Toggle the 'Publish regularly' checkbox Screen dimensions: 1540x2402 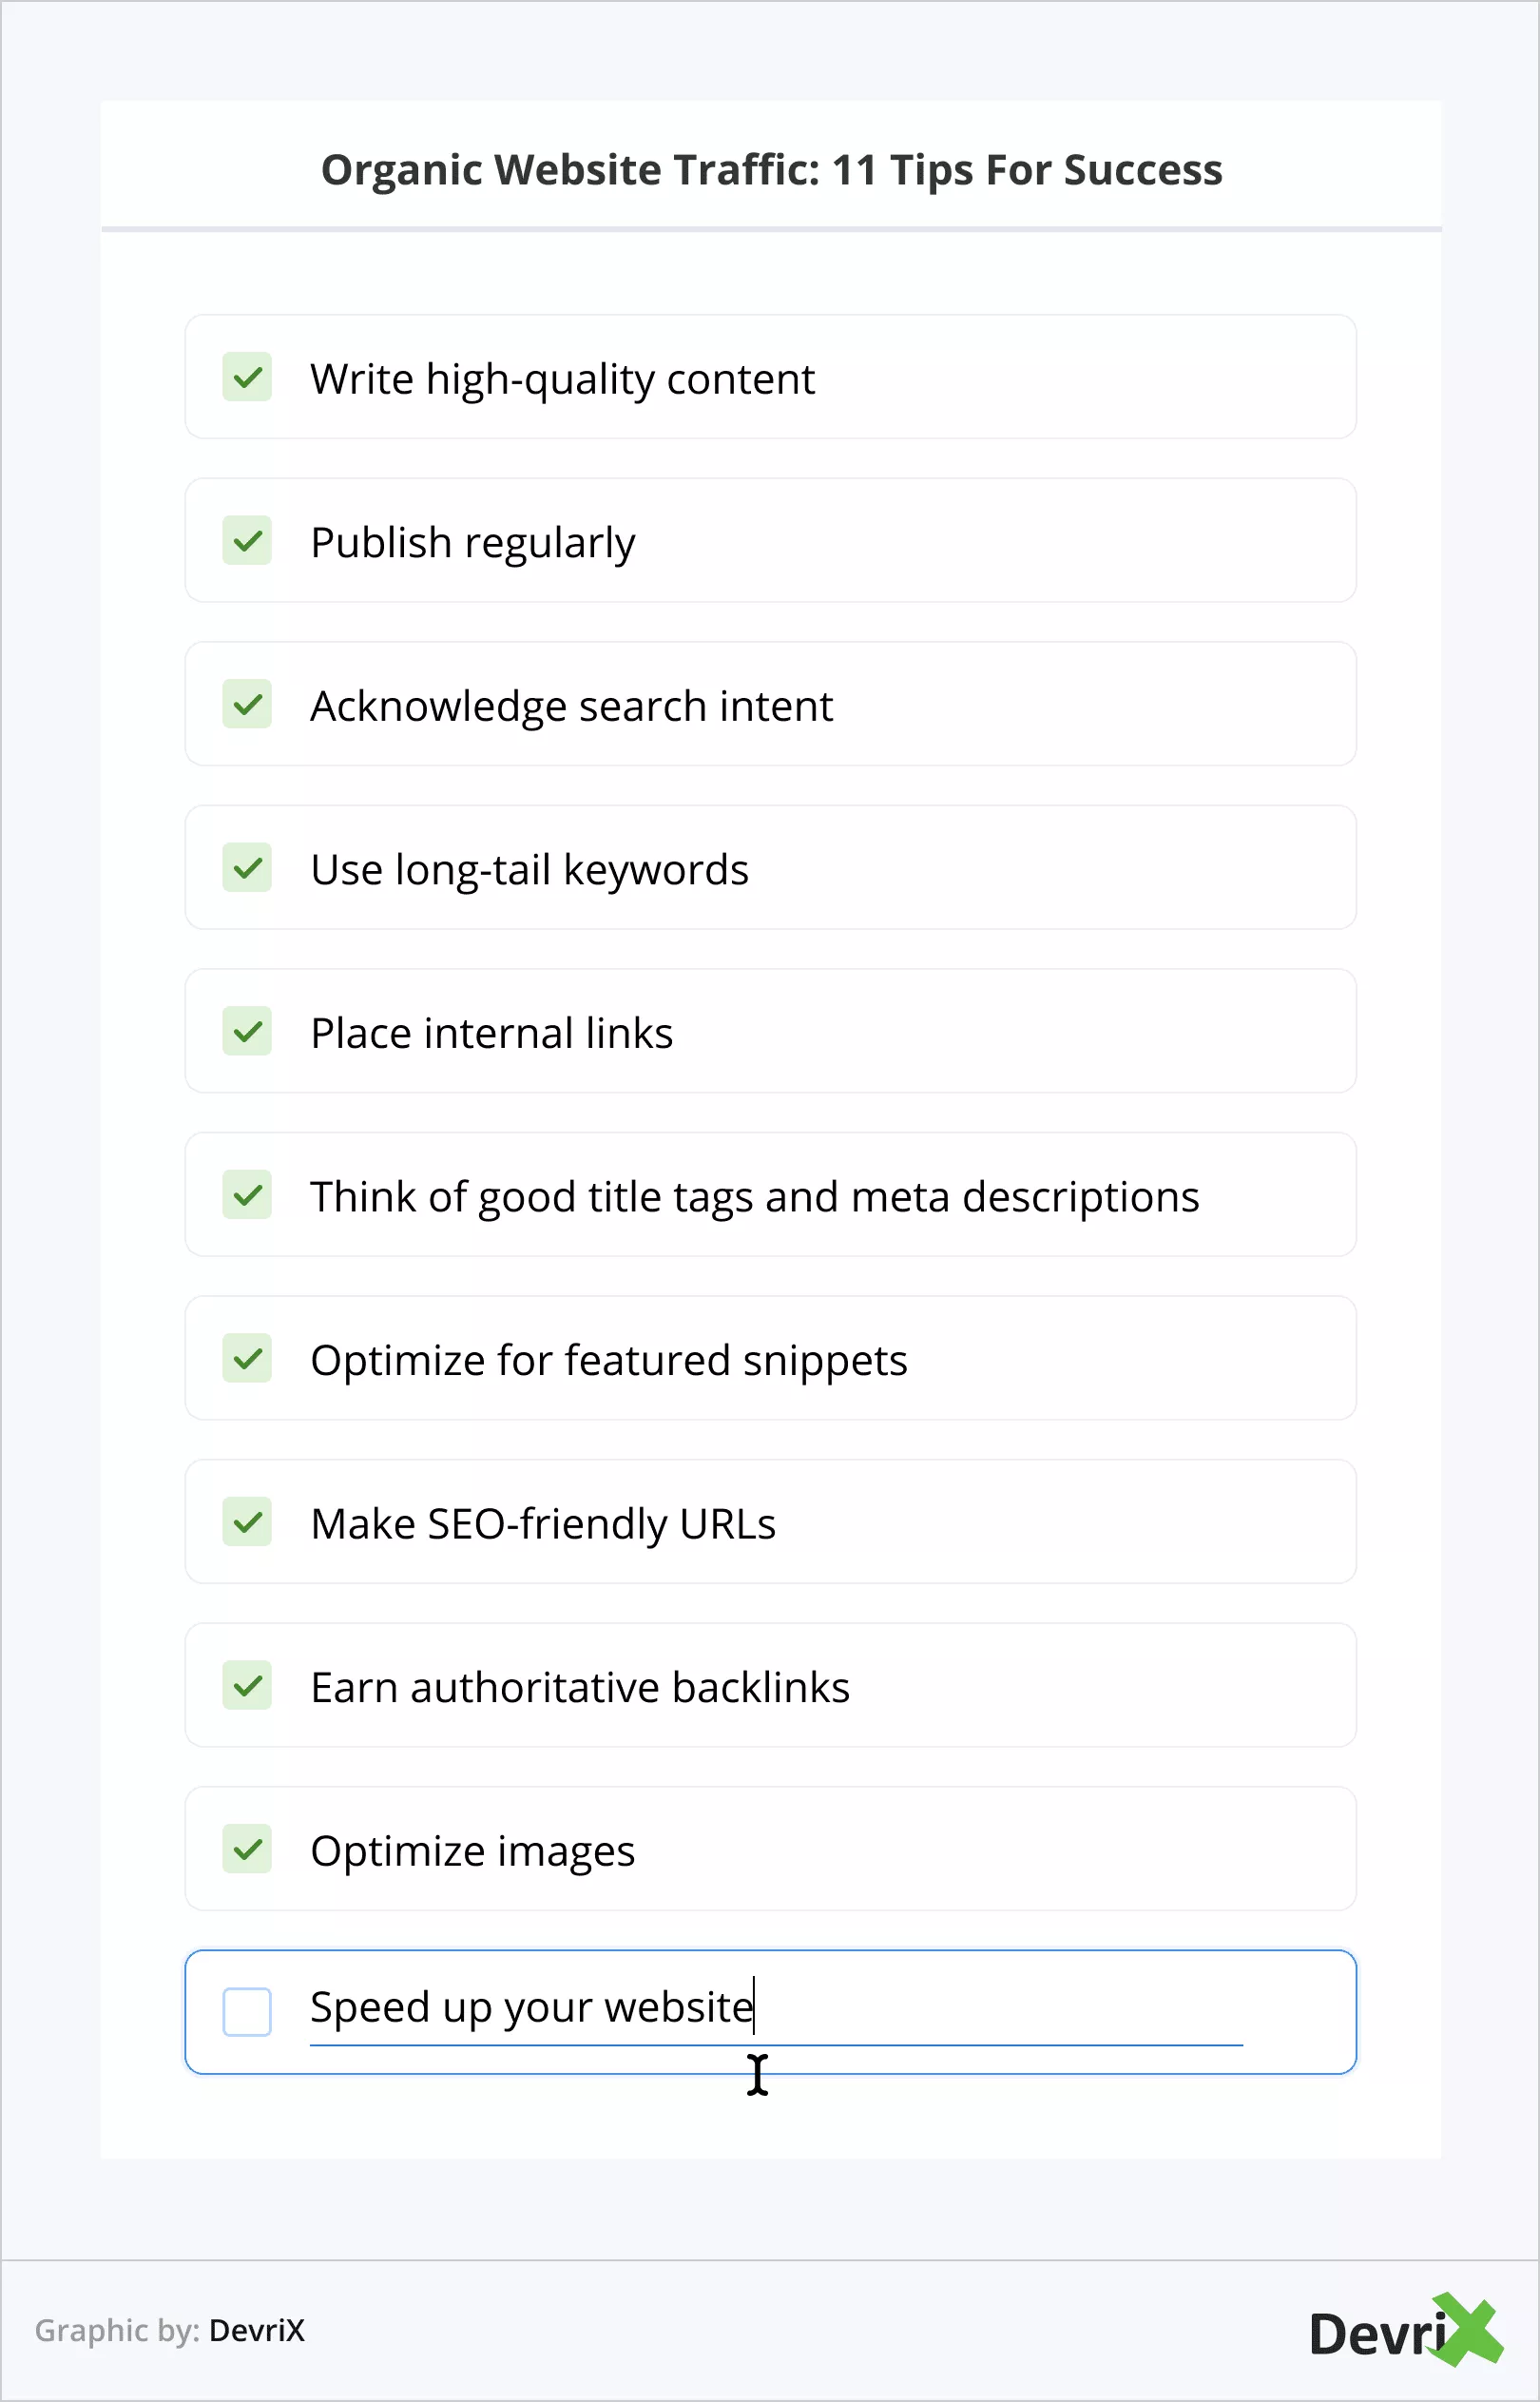click(247, 541)
